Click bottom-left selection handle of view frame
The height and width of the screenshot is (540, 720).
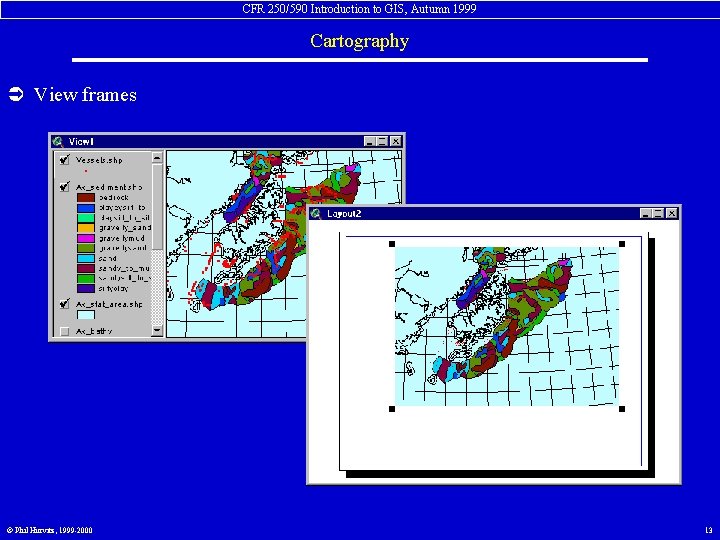pos(392,409)
